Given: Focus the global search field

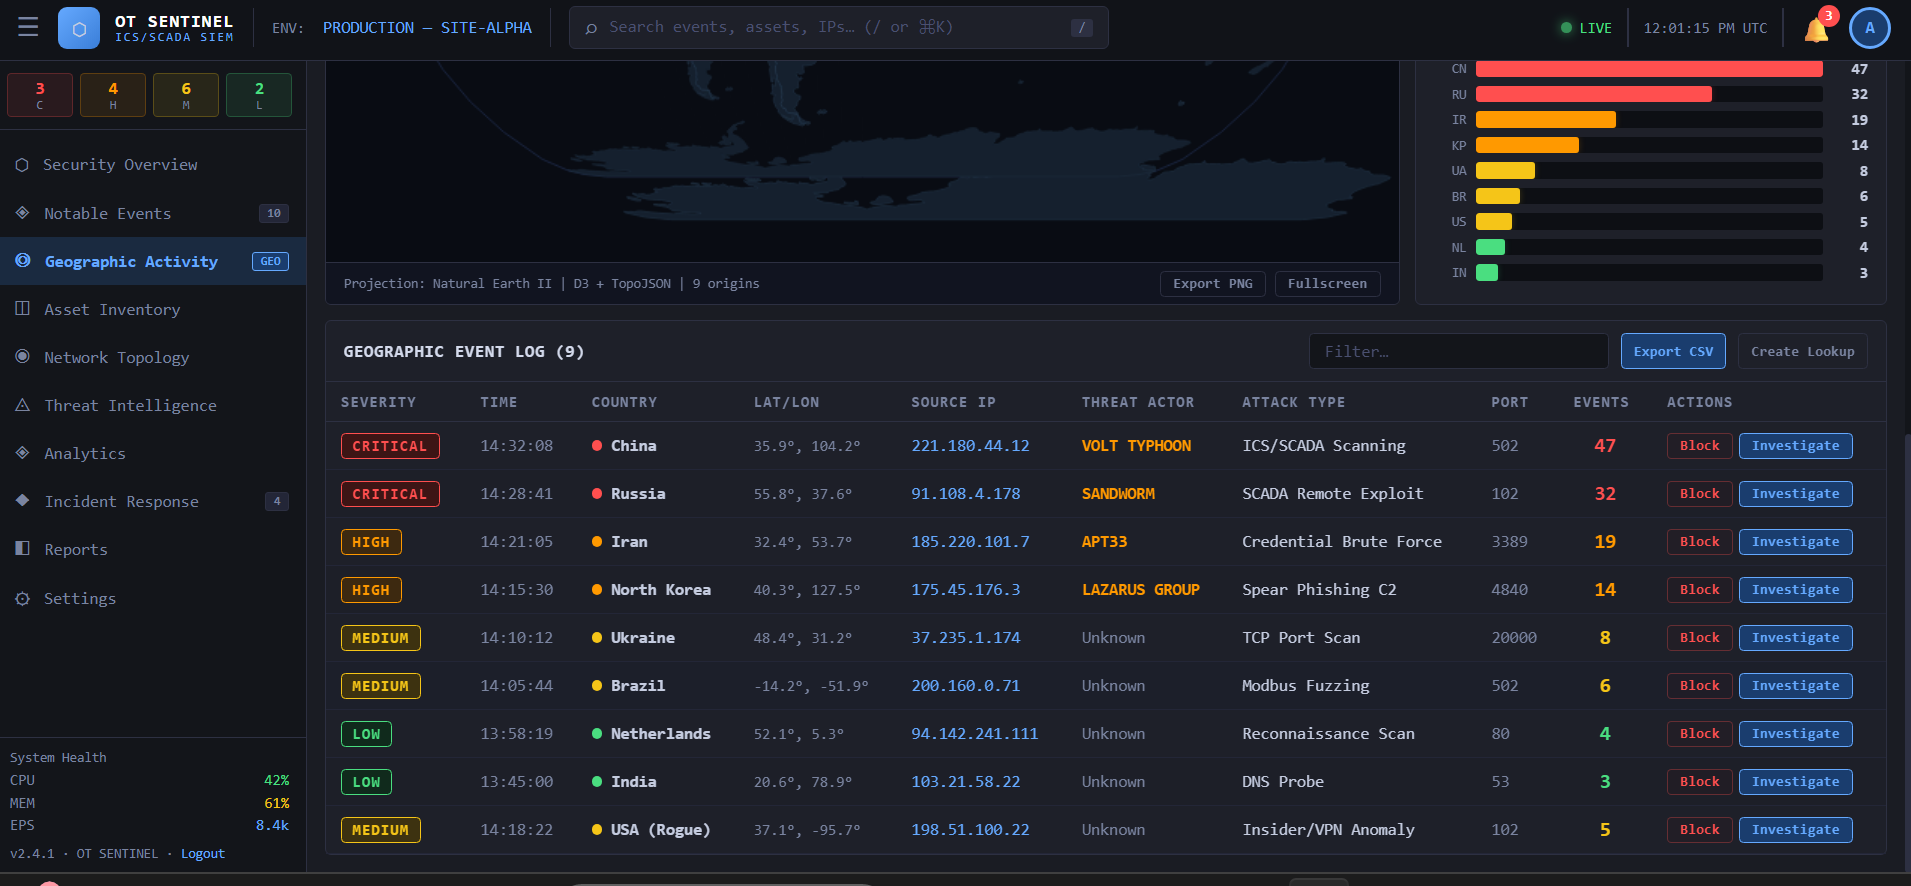Looking at the screenshot, I should [838, 28].
